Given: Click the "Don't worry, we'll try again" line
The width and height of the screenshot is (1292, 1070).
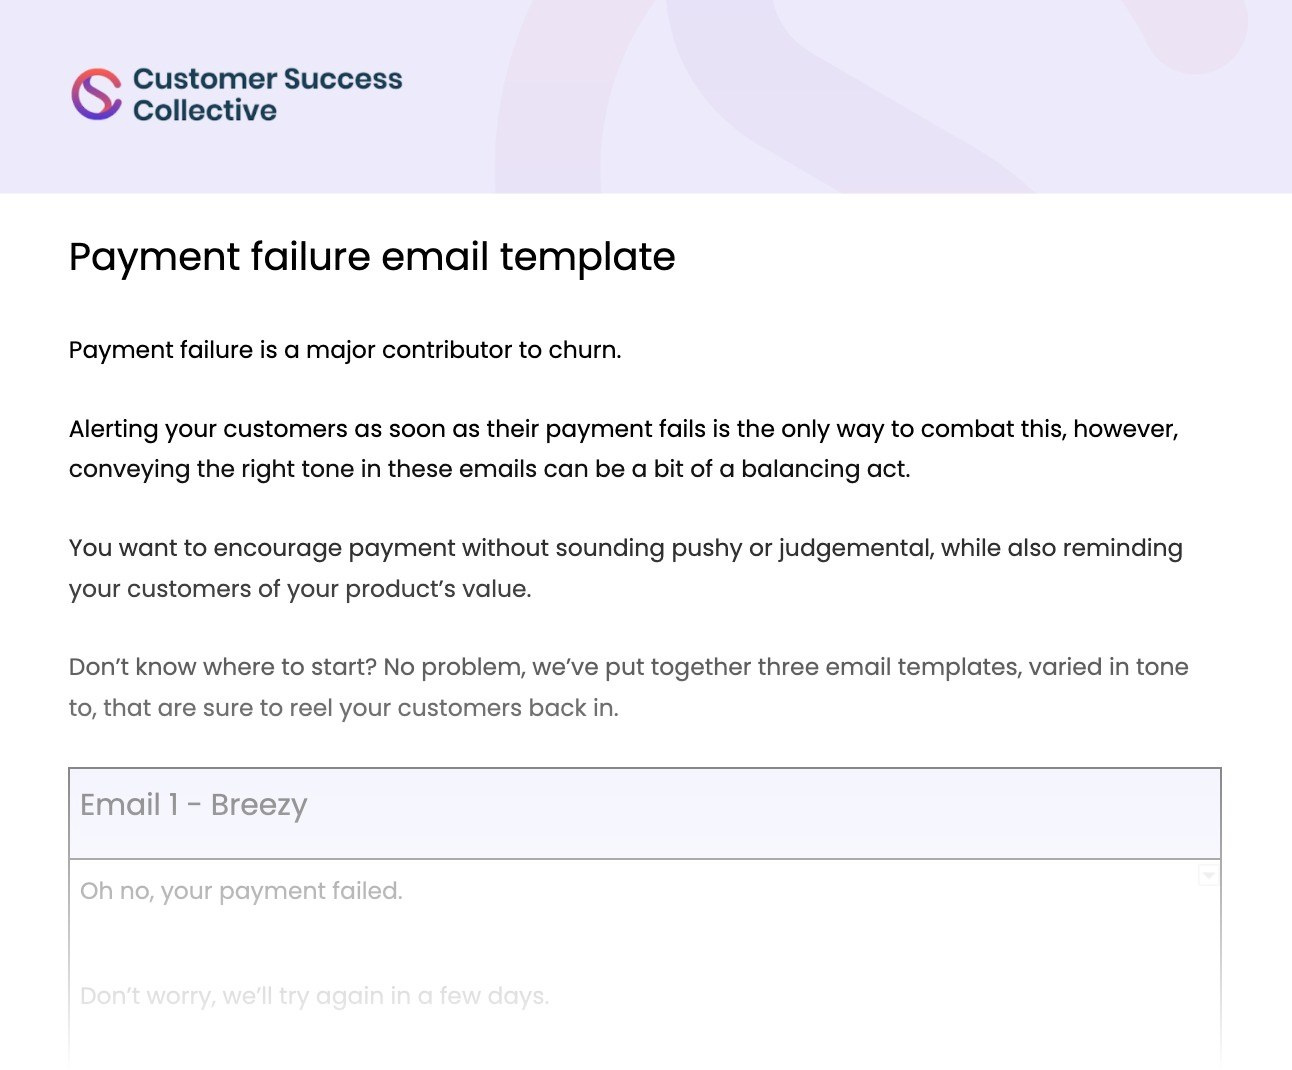Looking at the screenshot, I should coord(314,996).
